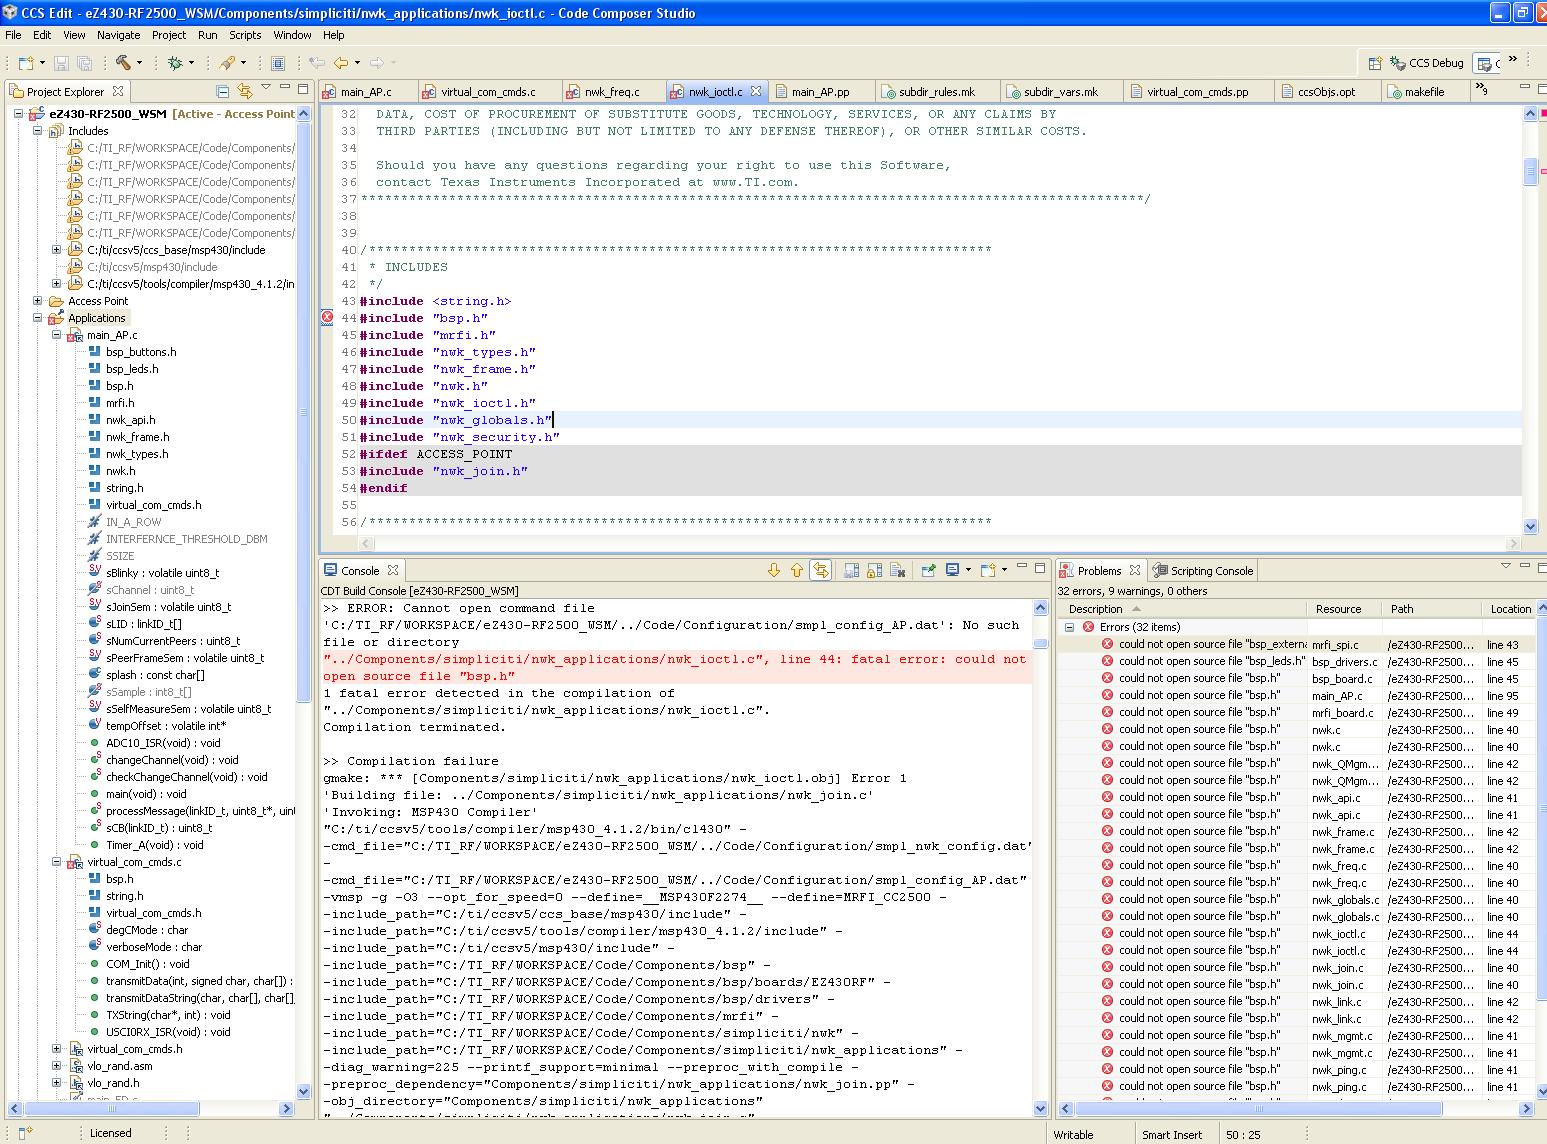Click the Save All toolbar icon

click(85, 62)
